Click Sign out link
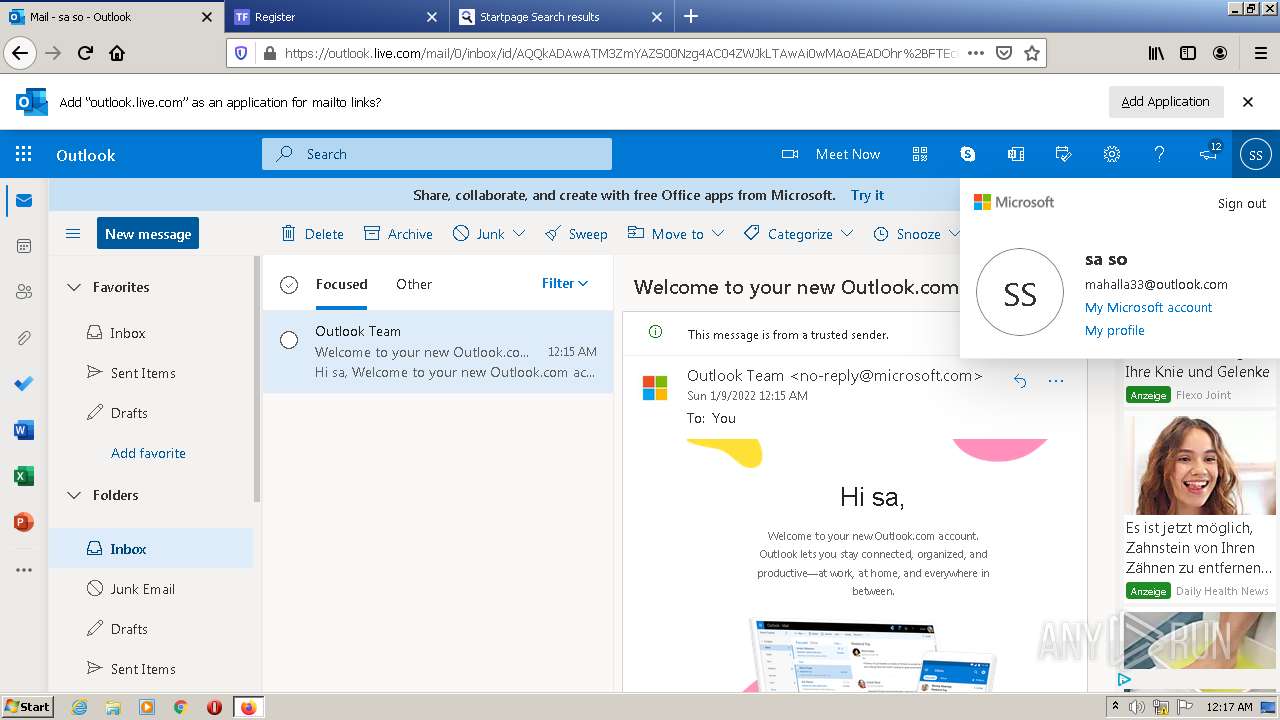The width and height of the screenshot is (1280, 720). click(1242, 203)
